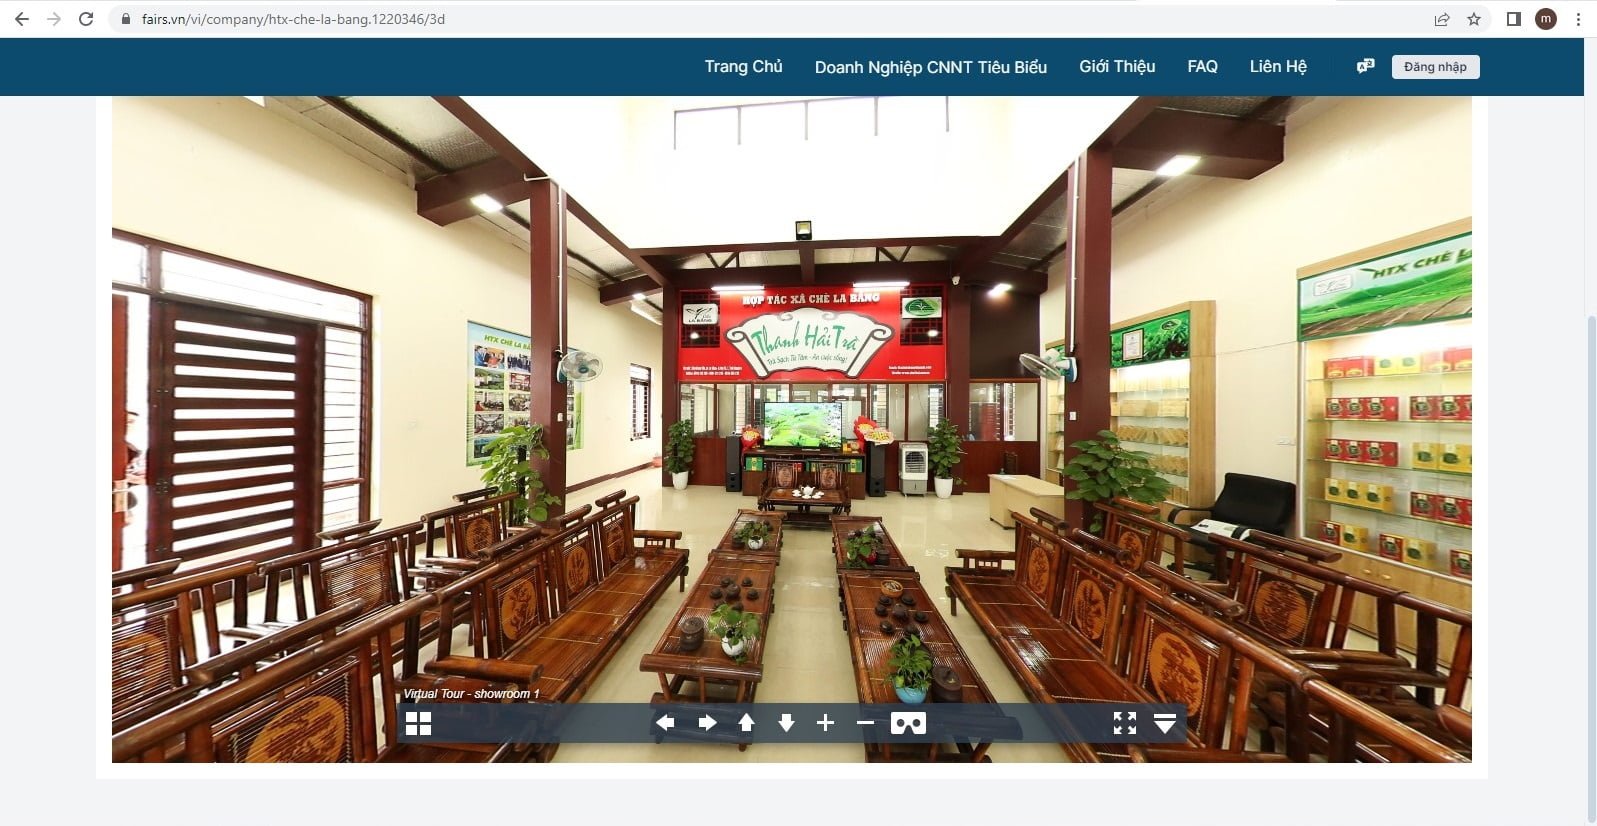This screenshot has height=826, width=1597.
Task: Share this page icon
Action: (1442, 19)
